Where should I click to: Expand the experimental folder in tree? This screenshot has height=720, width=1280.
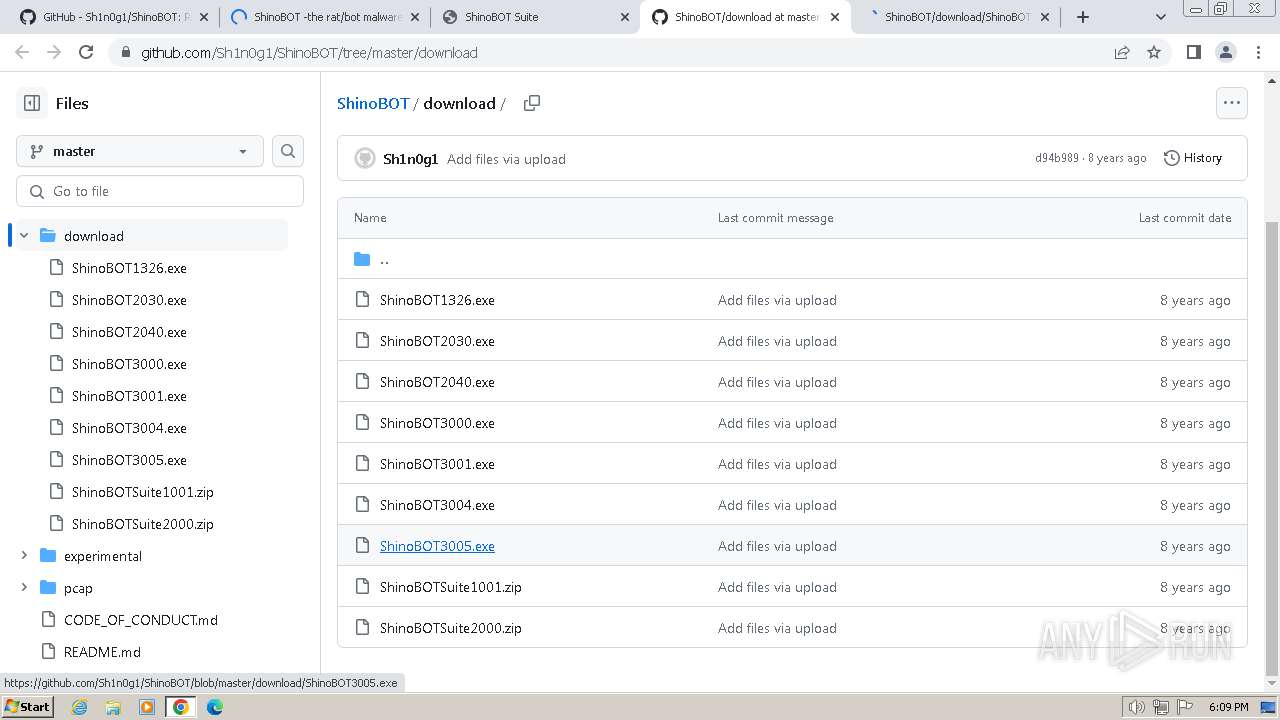[24, 556]
